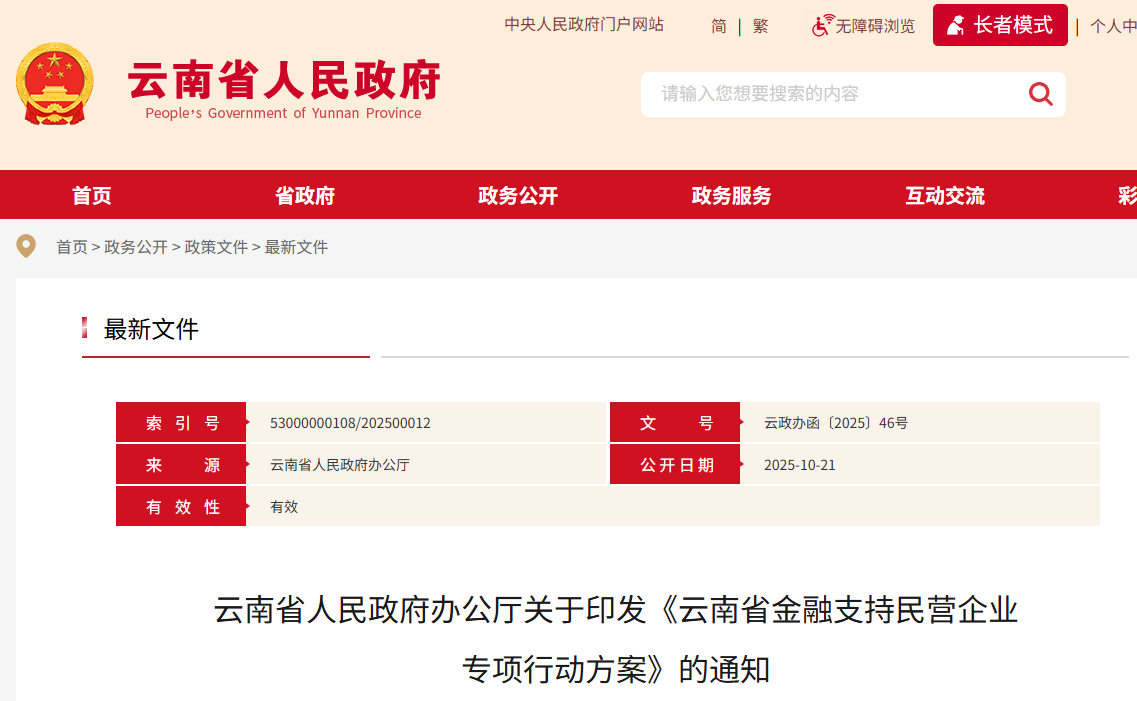This screenshot has width=1137, height=701.
Task: Click the 云南省人民政府 site title
Action: 284,82
